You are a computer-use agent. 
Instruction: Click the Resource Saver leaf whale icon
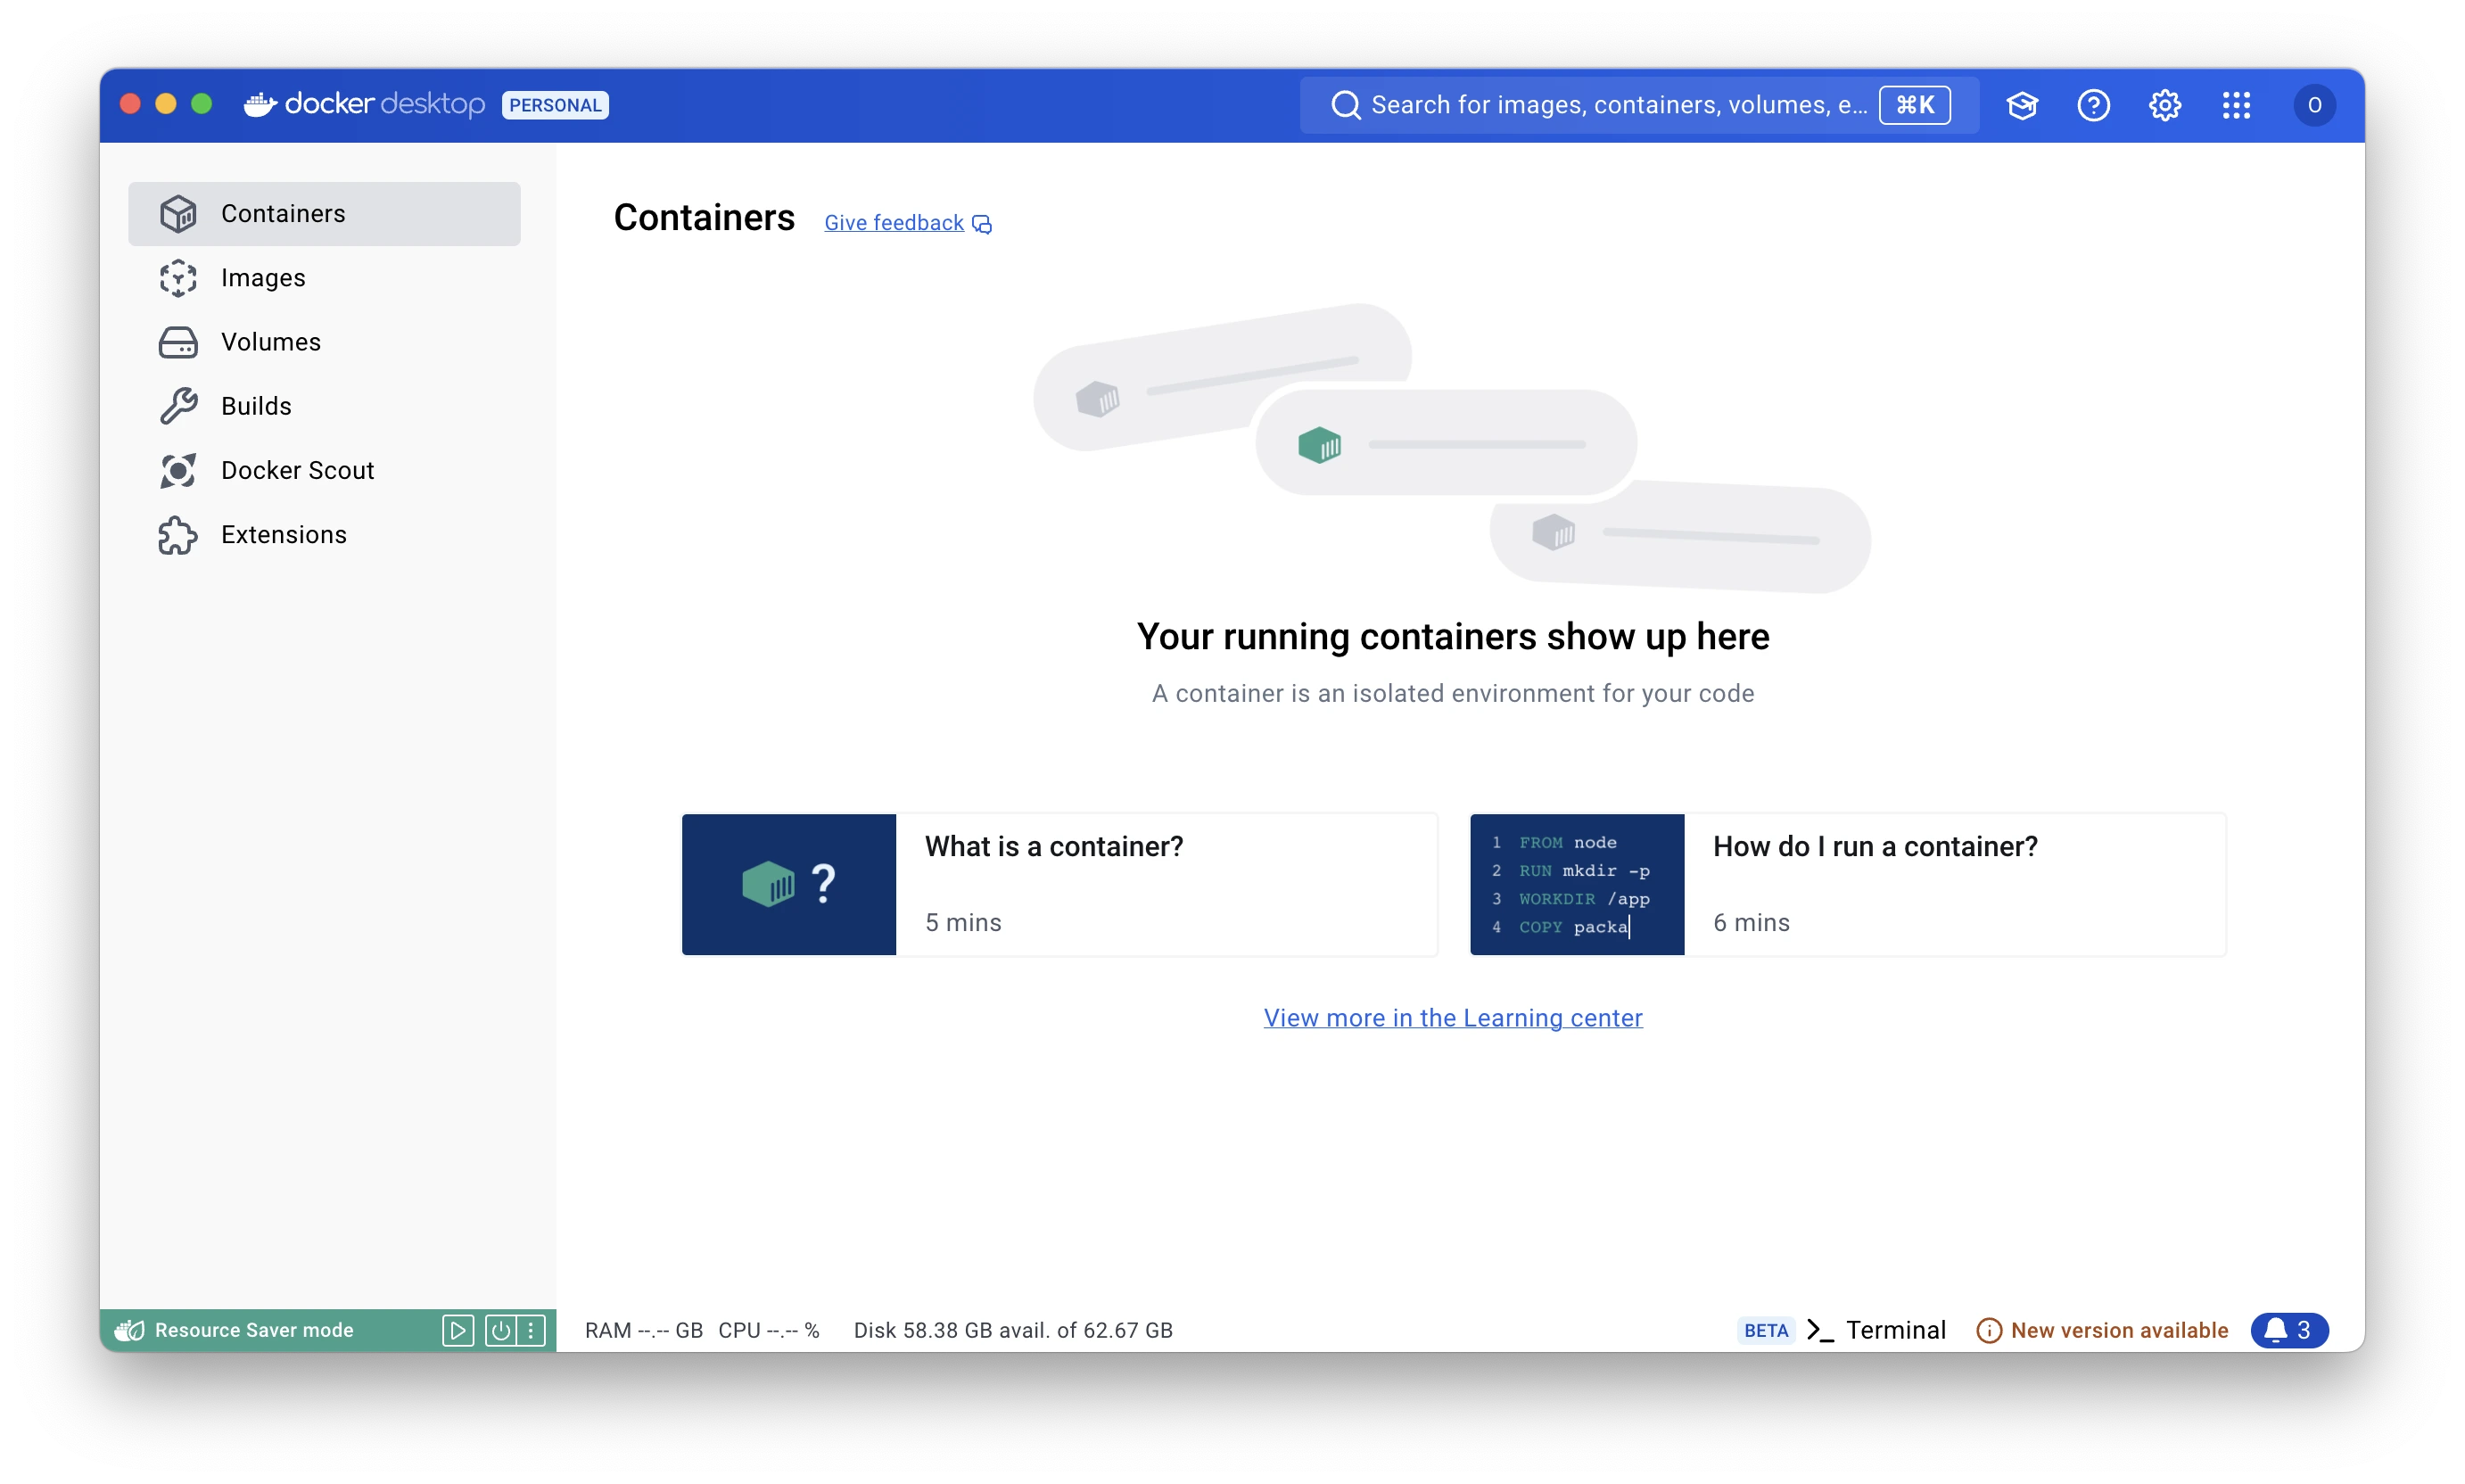(x=129, y=1330)
